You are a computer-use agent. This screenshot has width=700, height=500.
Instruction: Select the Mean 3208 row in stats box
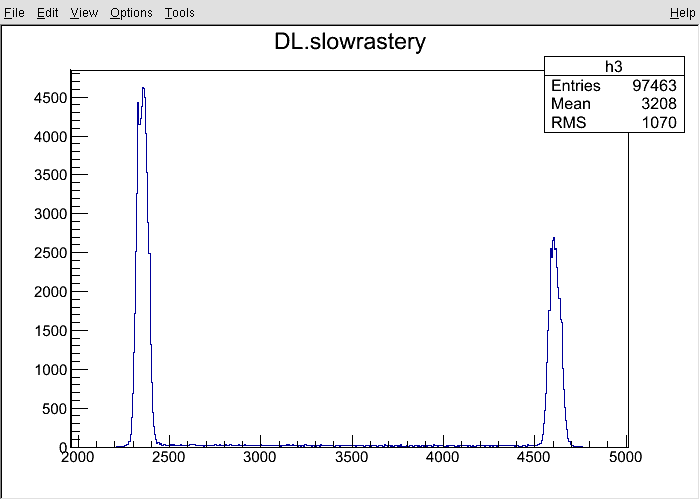pos(614,104)
